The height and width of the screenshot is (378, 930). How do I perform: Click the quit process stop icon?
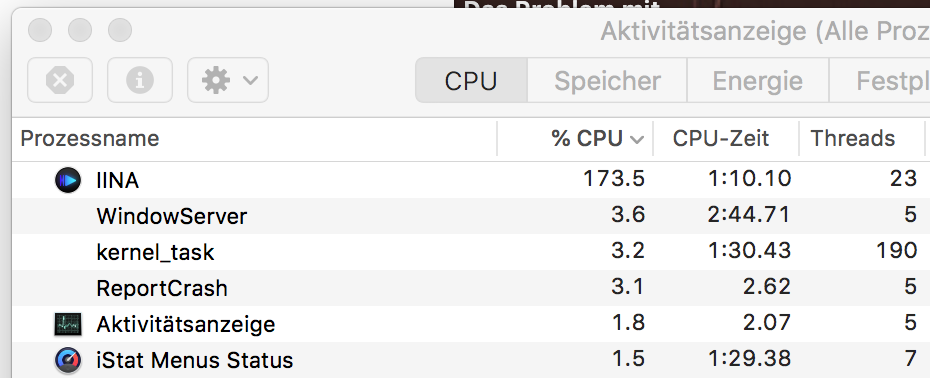60,80
